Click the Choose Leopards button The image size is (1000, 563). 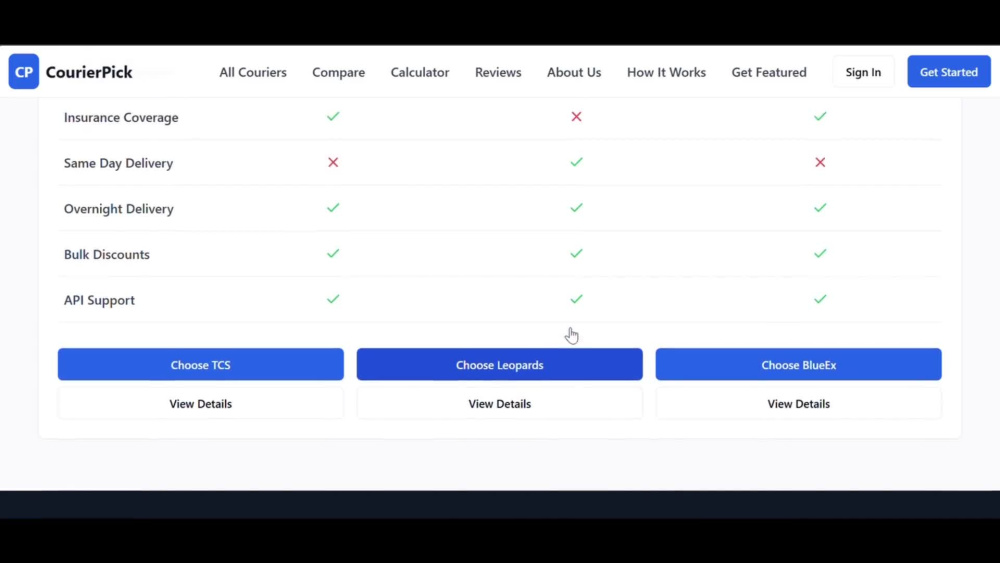point(499,365)
